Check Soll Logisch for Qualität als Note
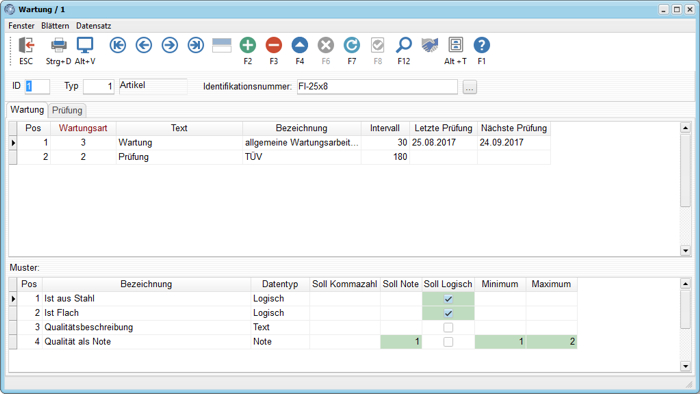The height and width of the screenshot is (394, 700). tap(448, 342)
